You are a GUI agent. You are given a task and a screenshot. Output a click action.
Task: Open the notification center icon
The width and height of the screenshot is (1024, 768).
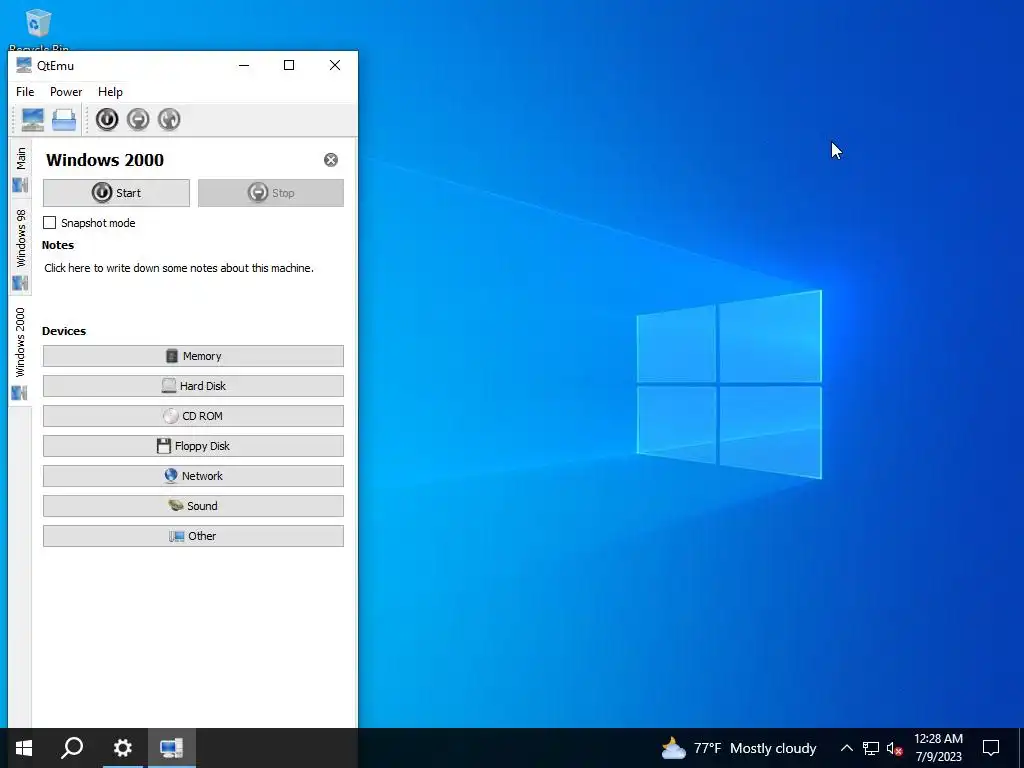(x=991, y=748)
